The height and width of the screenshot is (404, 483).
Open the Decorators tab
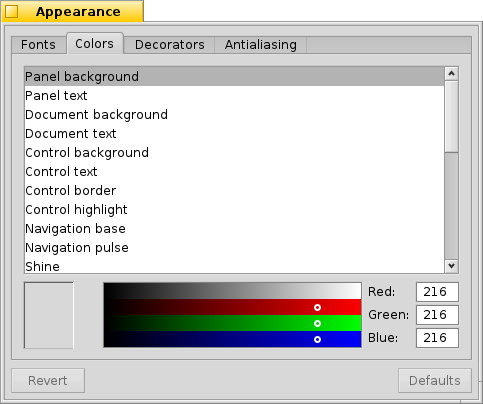click(x=170, y=45)
